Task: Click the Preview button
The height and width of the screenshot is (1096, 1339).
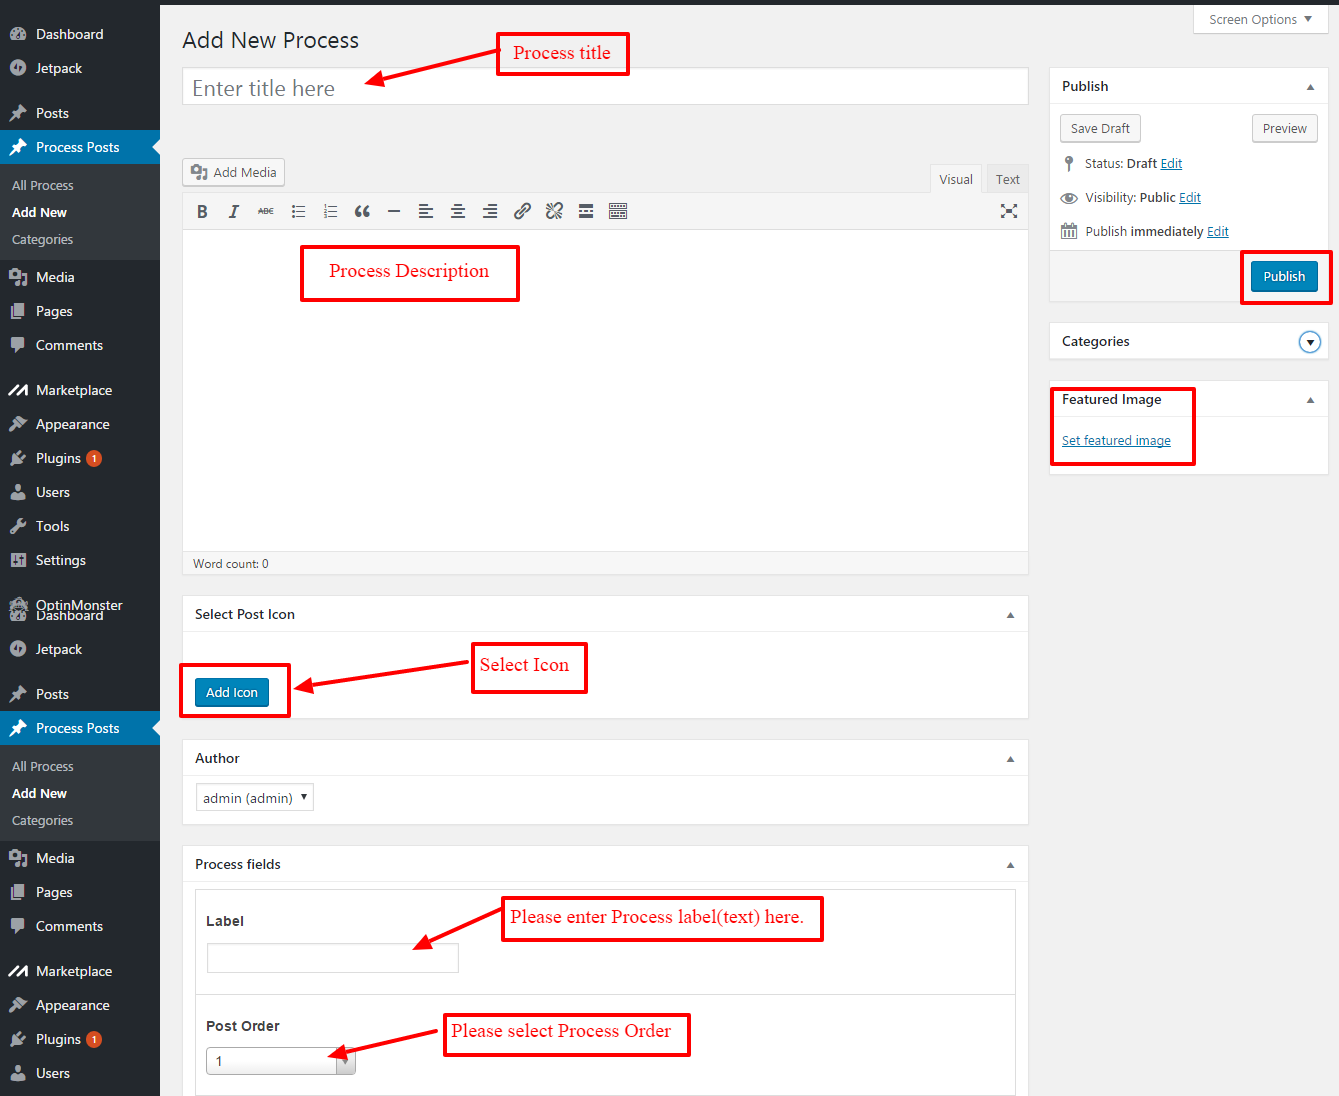Action: [x=1285, y=128]
